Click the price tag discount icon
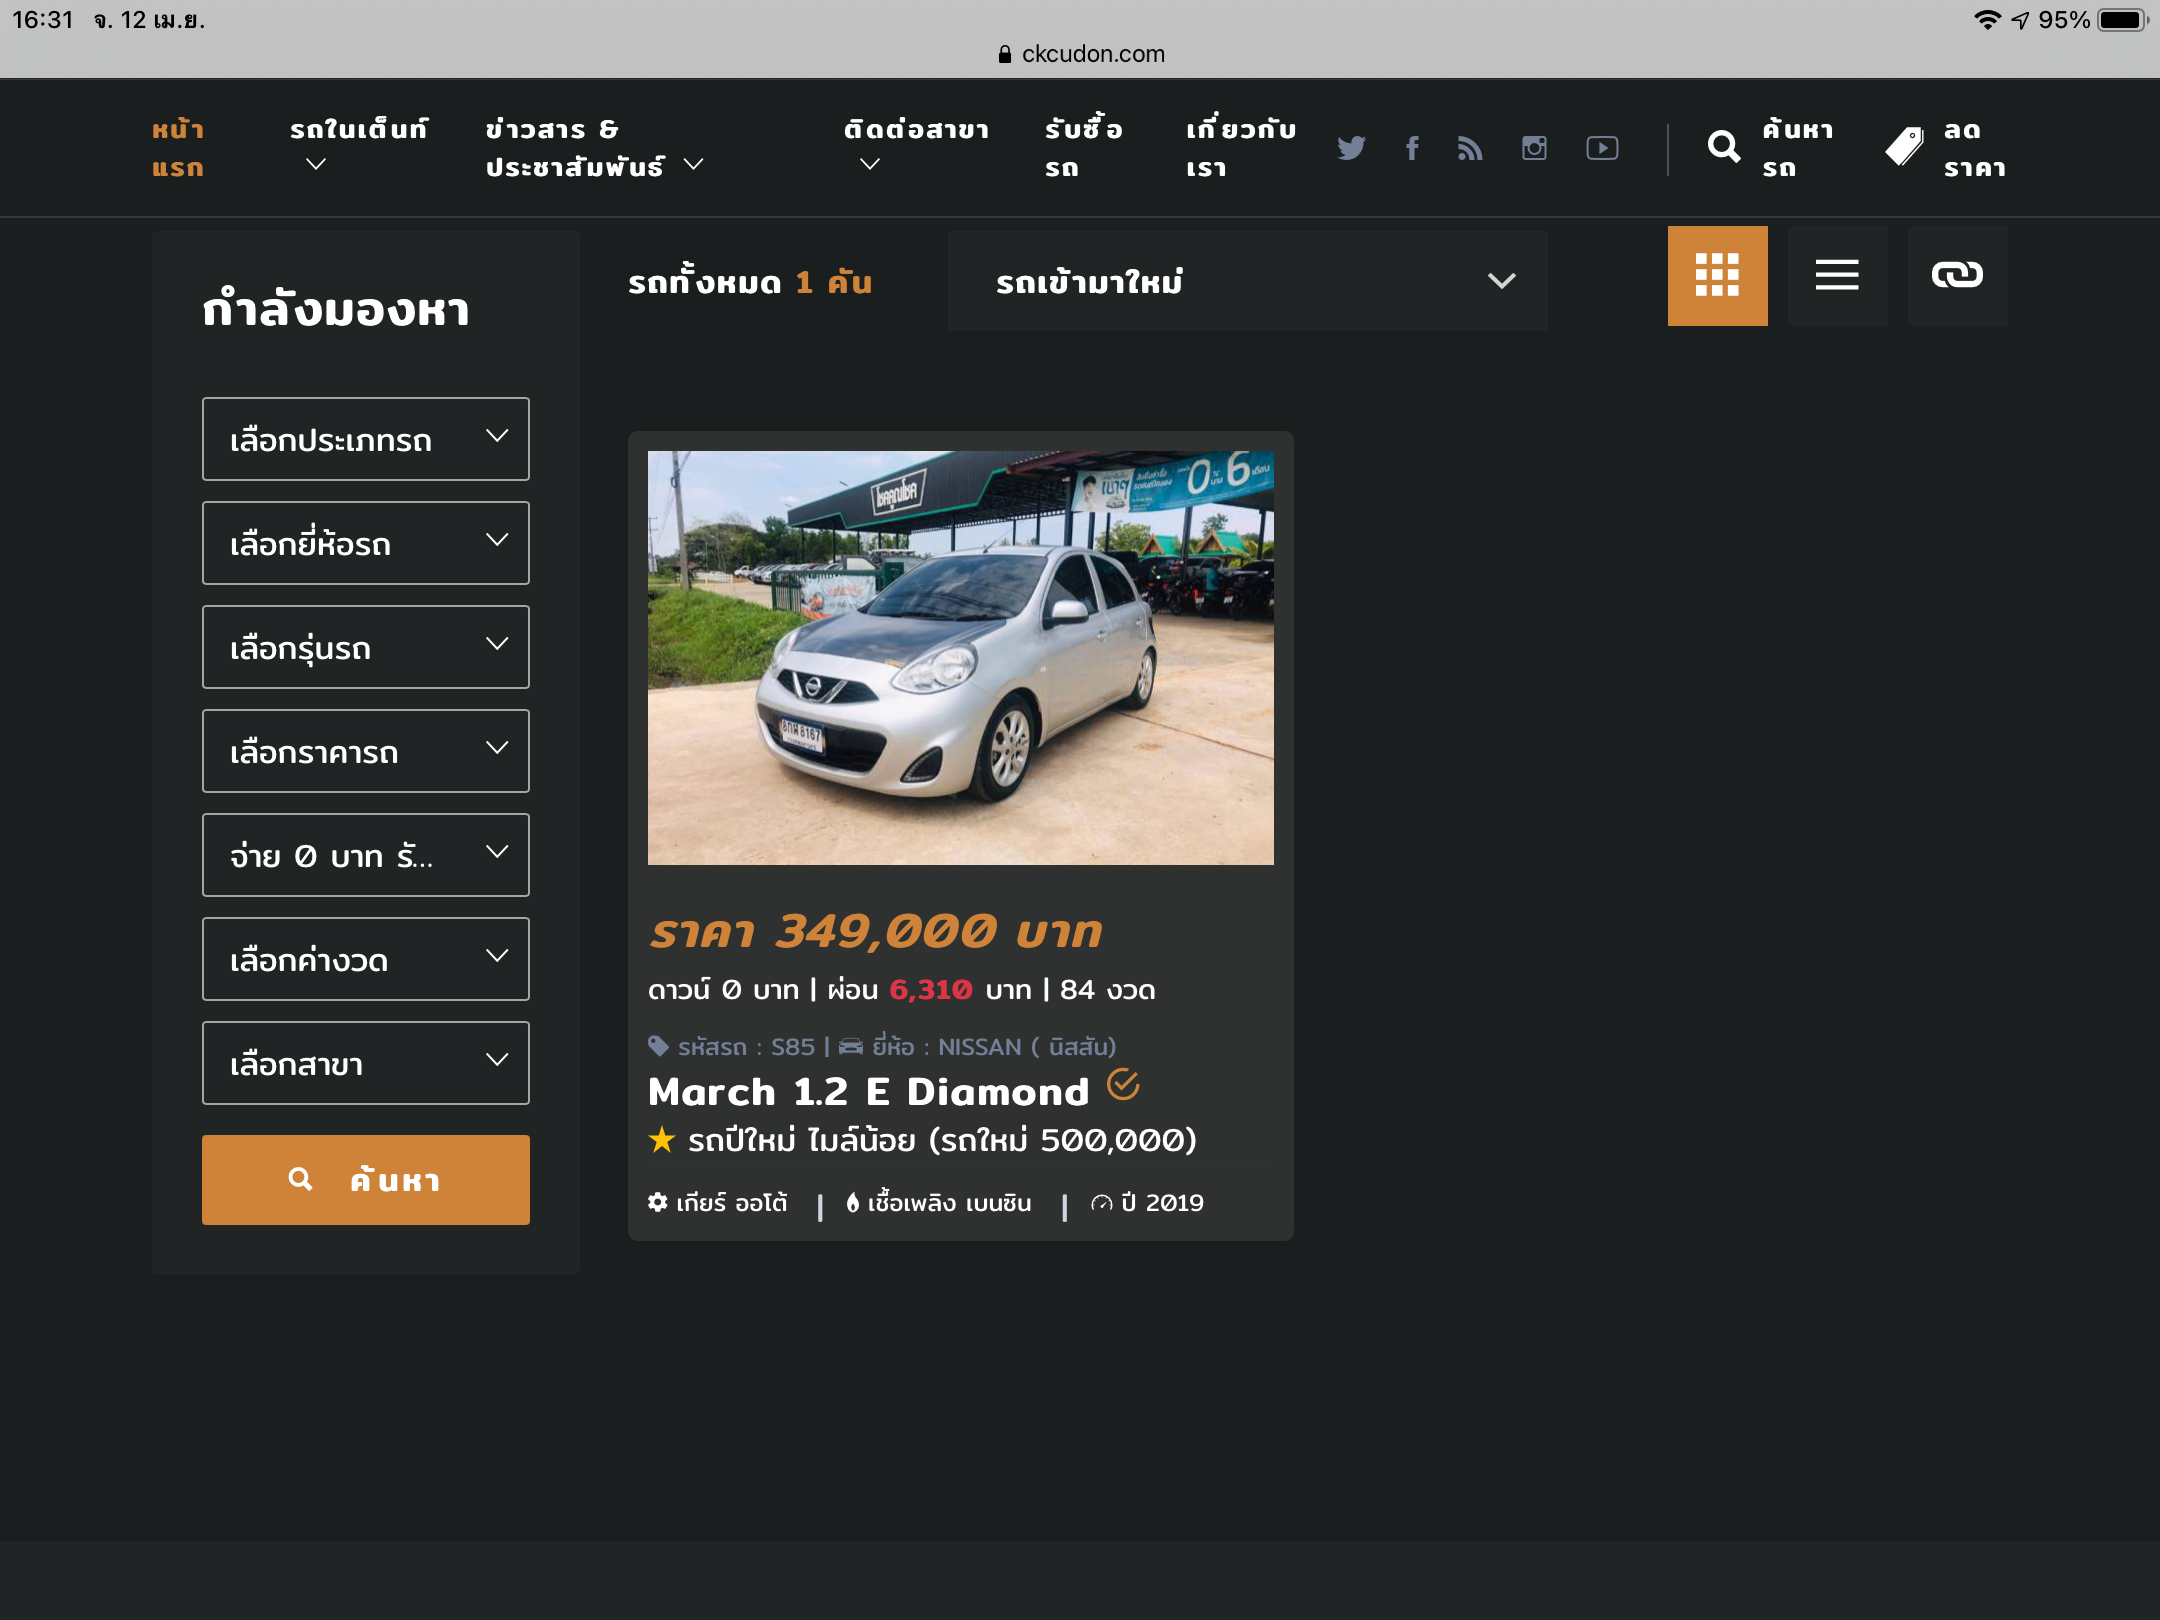 point(1904,147)
